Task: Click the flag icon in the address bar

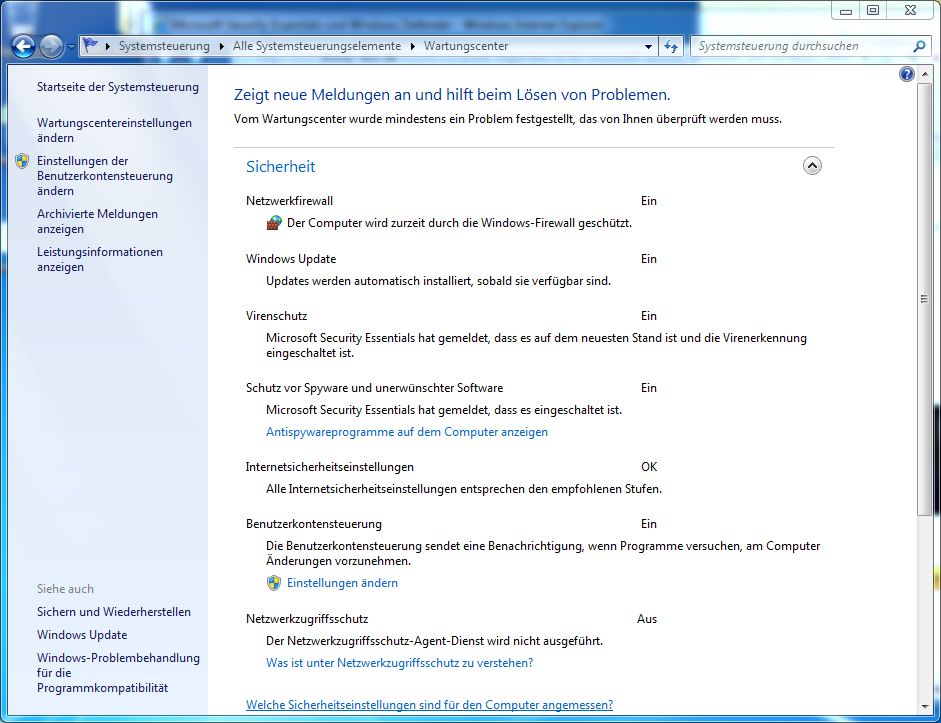Action: click(x=91, y=46)
